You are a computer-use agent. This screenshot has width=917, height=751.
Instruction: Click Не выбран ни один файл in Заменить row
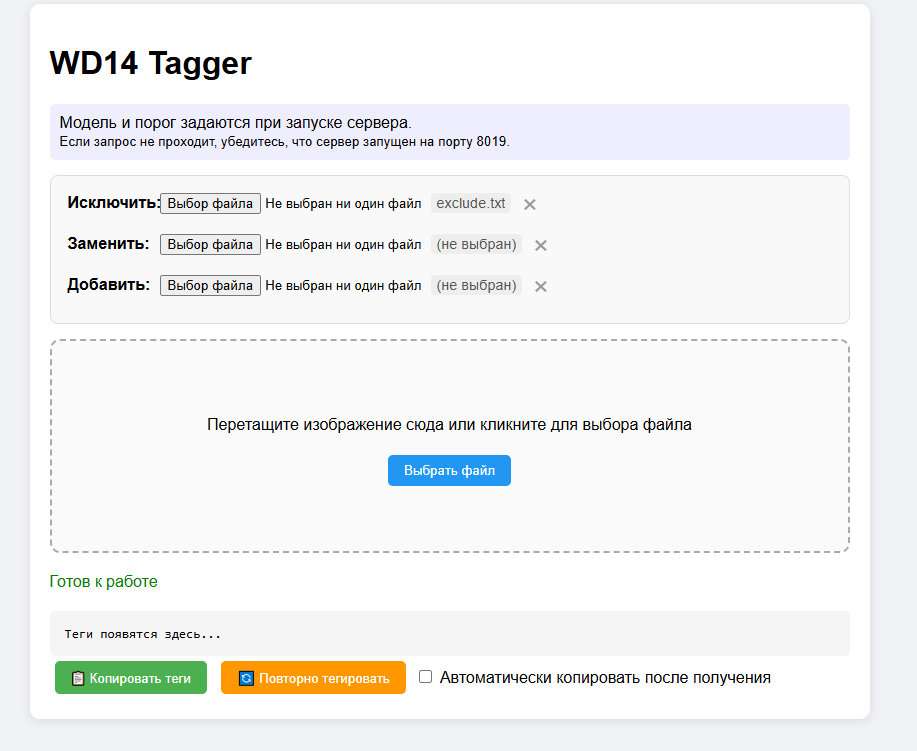tap(343, 244)
